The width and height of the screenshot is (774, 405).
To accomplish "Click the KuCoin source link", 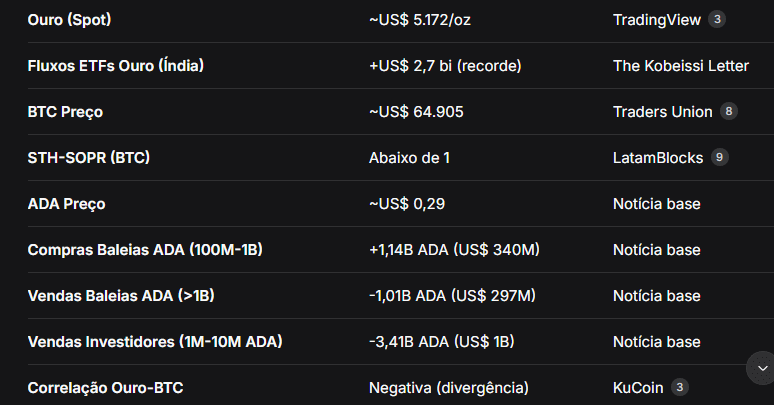I will pos(637,388).
